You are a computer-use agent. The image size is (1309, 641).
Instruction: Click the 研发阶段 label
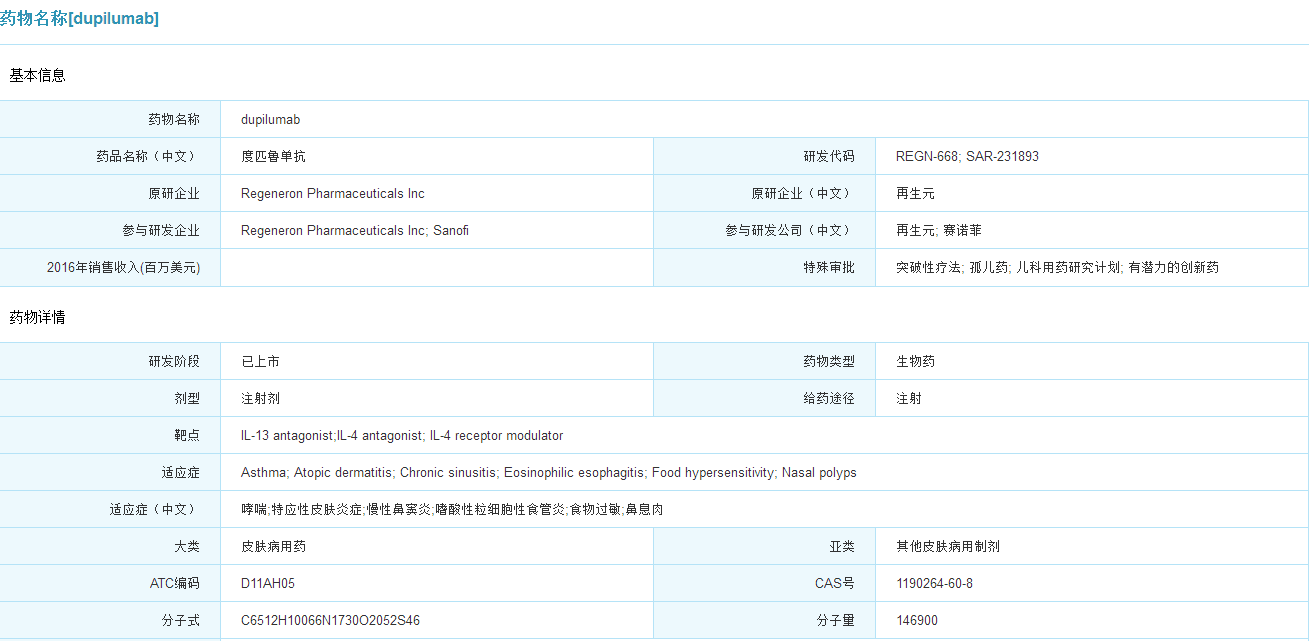(174, 361)
